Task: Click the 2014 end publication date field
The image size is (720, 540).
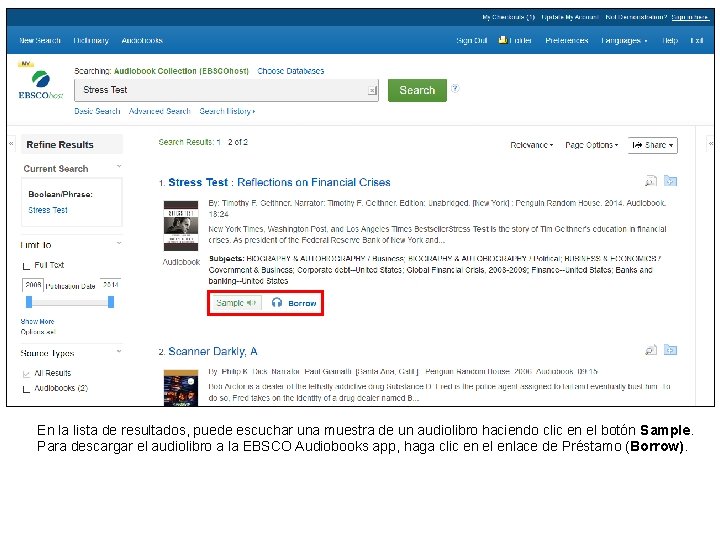Action: click(x=111, y=285)
